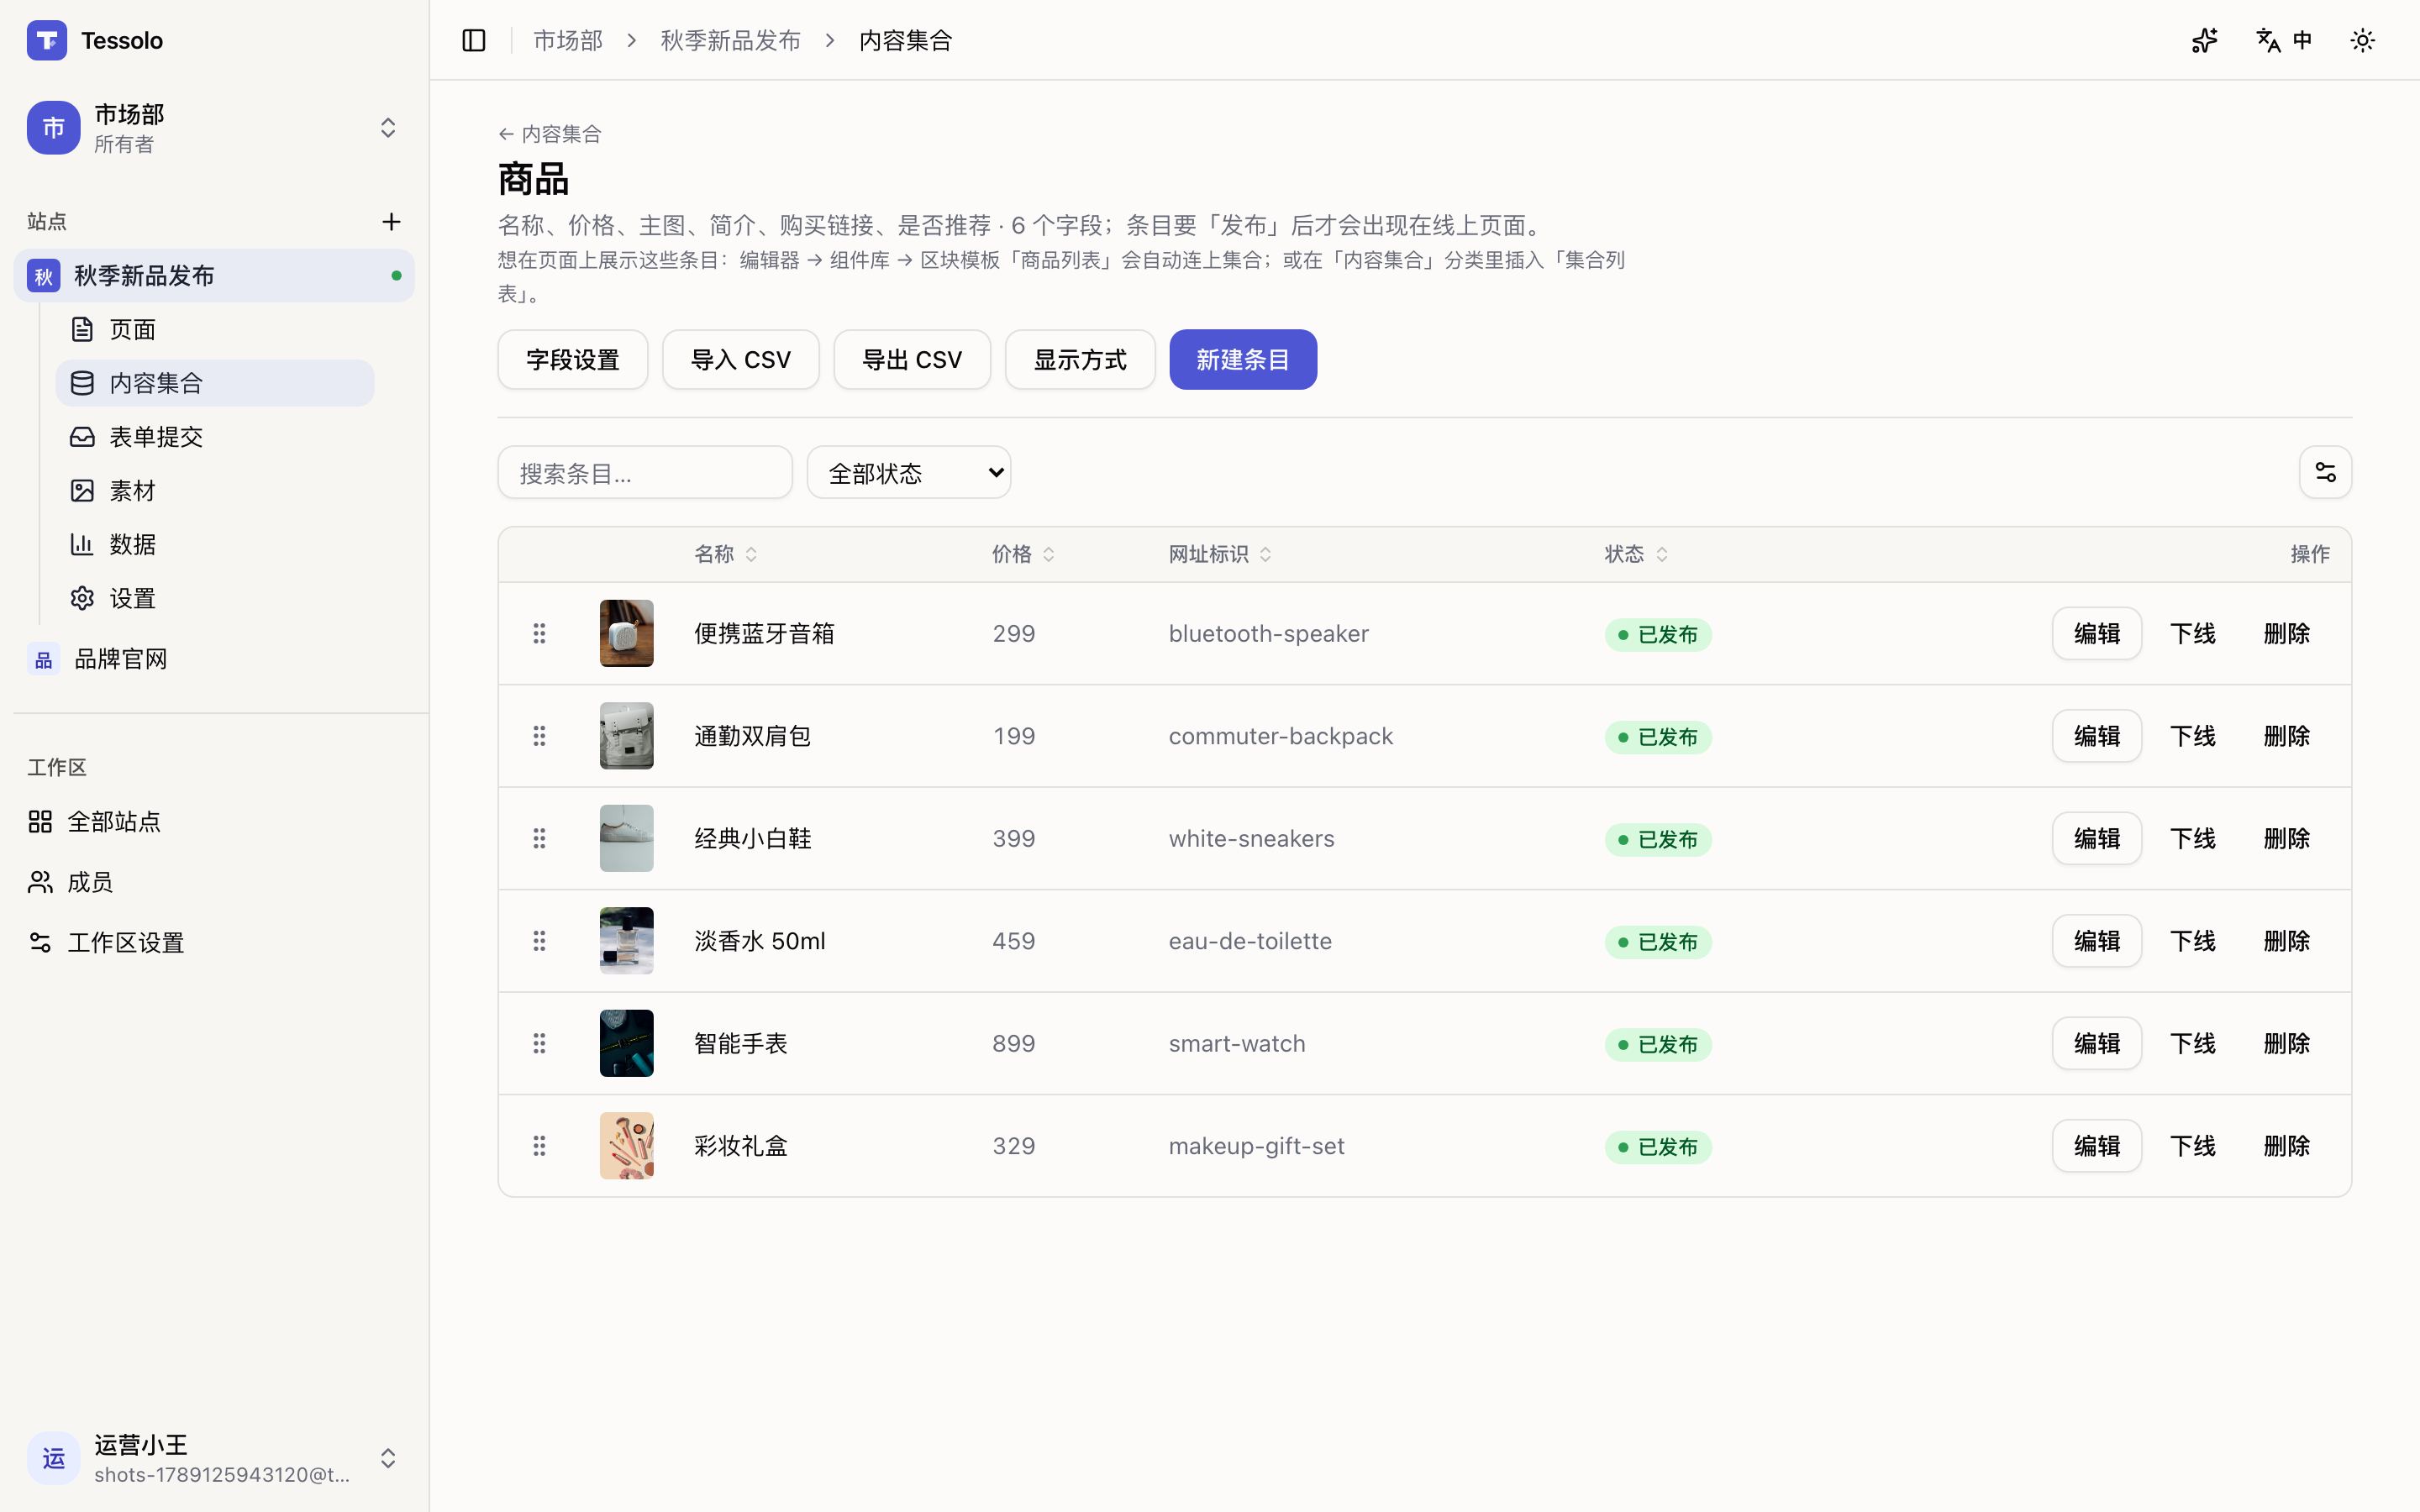Click 显示方式 button
The width and height of the screenshot is (2420, 1512).
[1080, 359]
